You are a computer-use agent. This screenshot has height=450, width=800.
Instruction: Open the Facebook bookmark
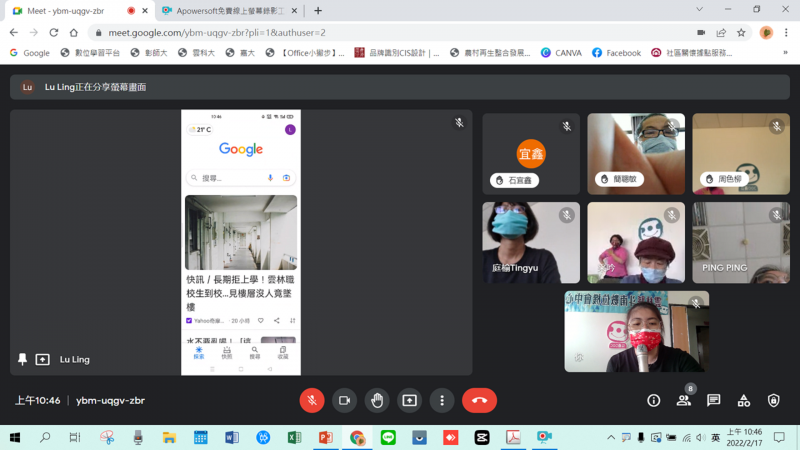(x=616, y=53)
